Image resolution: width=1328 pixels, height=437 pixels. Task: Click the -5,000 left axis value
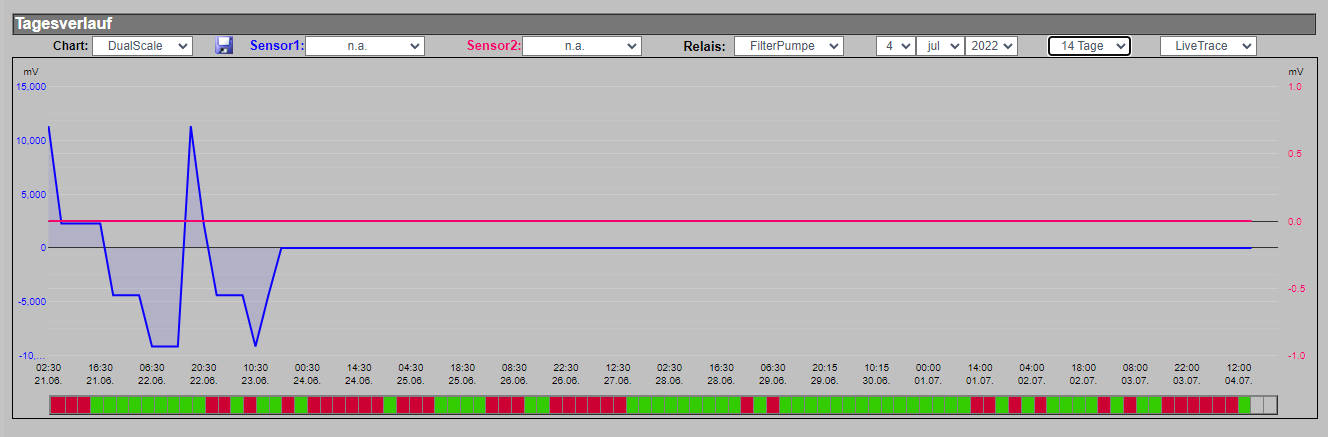31,301
